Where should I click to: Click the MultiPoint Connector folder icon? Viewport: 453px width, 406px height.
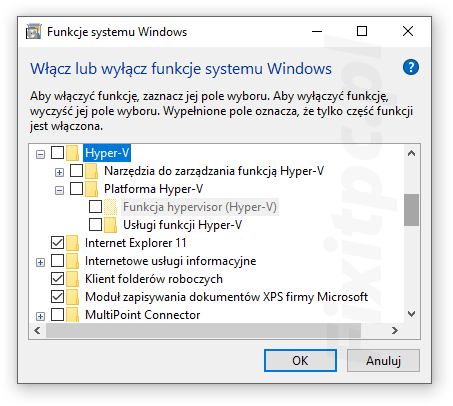click(72, 314)
